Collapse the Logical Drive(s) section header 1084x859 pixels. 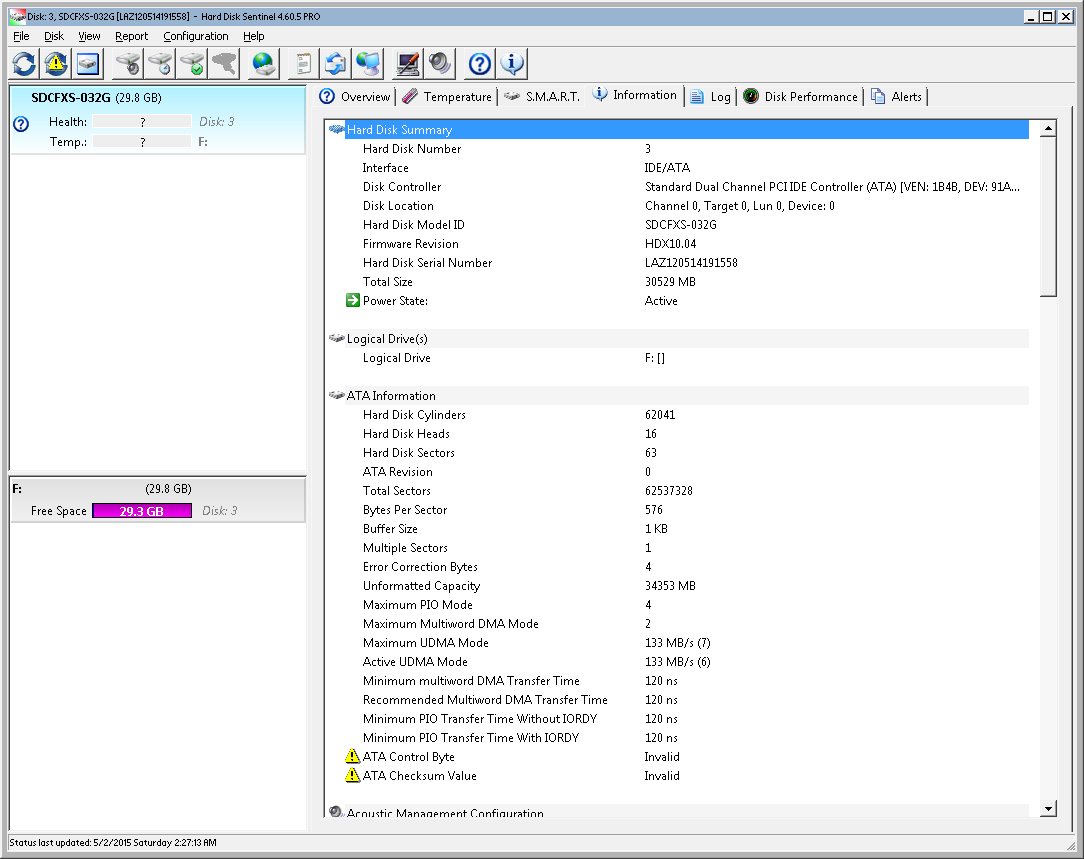[x=387, y=339]
